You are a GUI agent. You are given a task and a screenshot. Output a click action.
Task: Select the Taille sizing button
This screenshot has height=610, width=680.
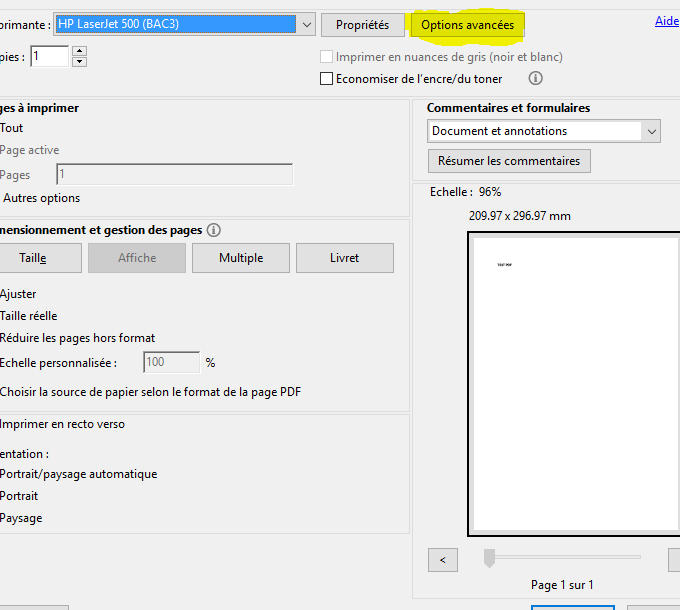(39, 258)
